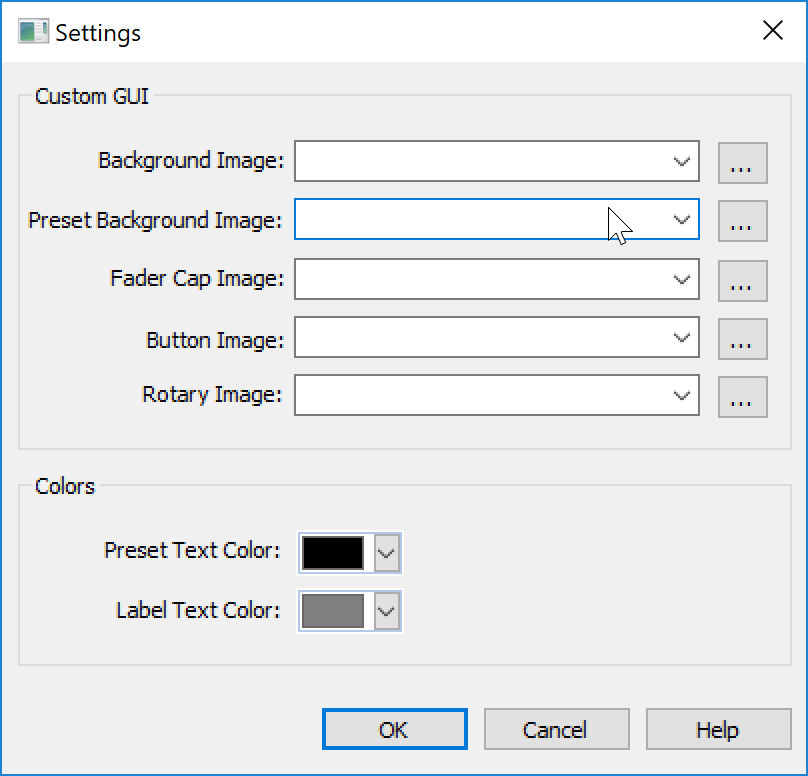Image resolution: width=808 pixels, height=776 pixels.
Task: Confirm settings with the OK button
Action: click(394, 729)
